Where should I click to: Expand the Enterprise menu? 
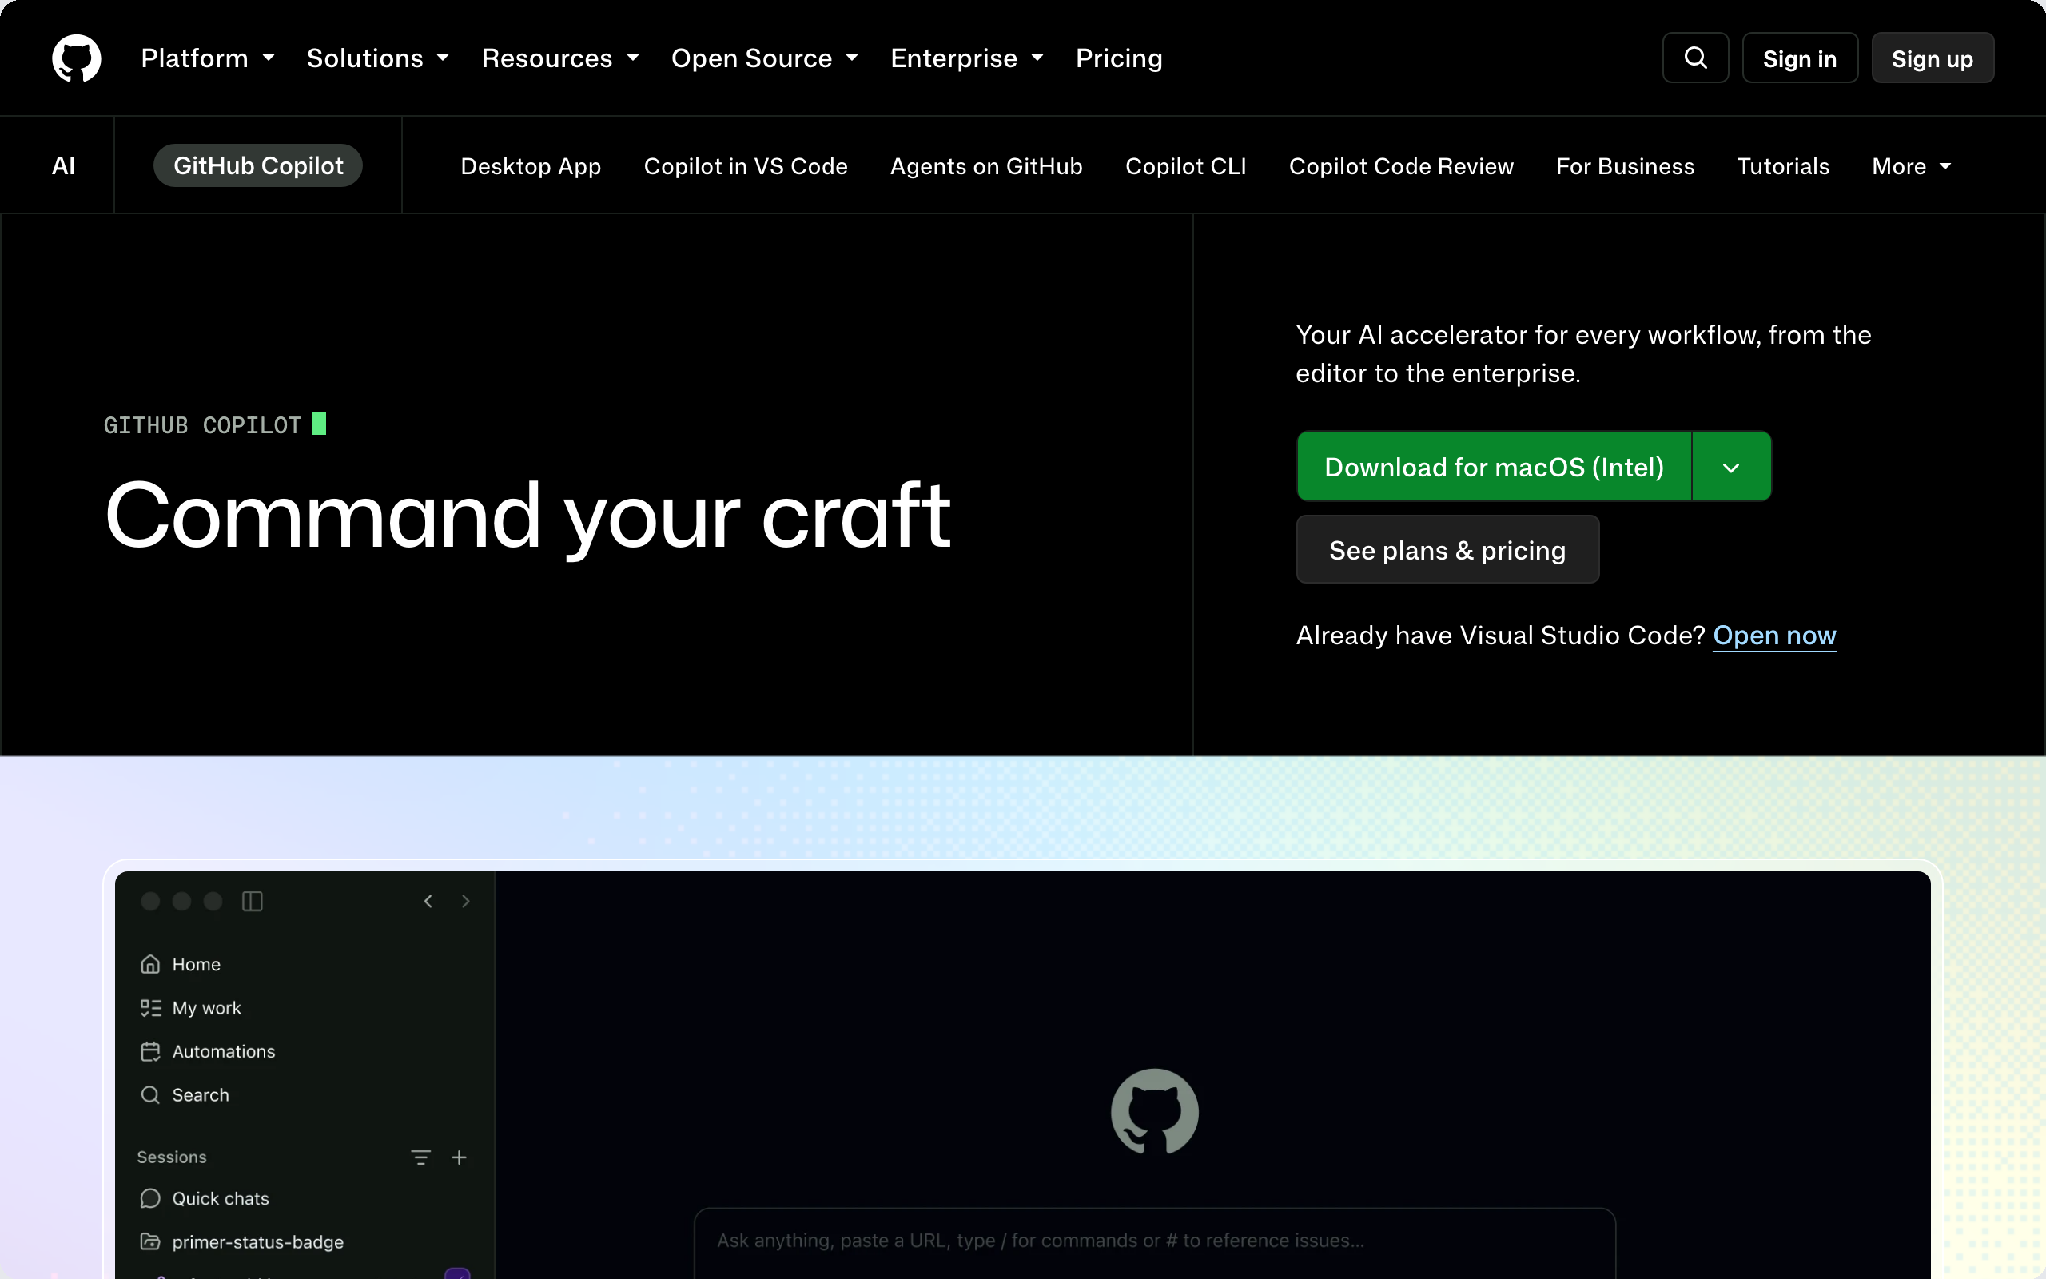point(967,58)
